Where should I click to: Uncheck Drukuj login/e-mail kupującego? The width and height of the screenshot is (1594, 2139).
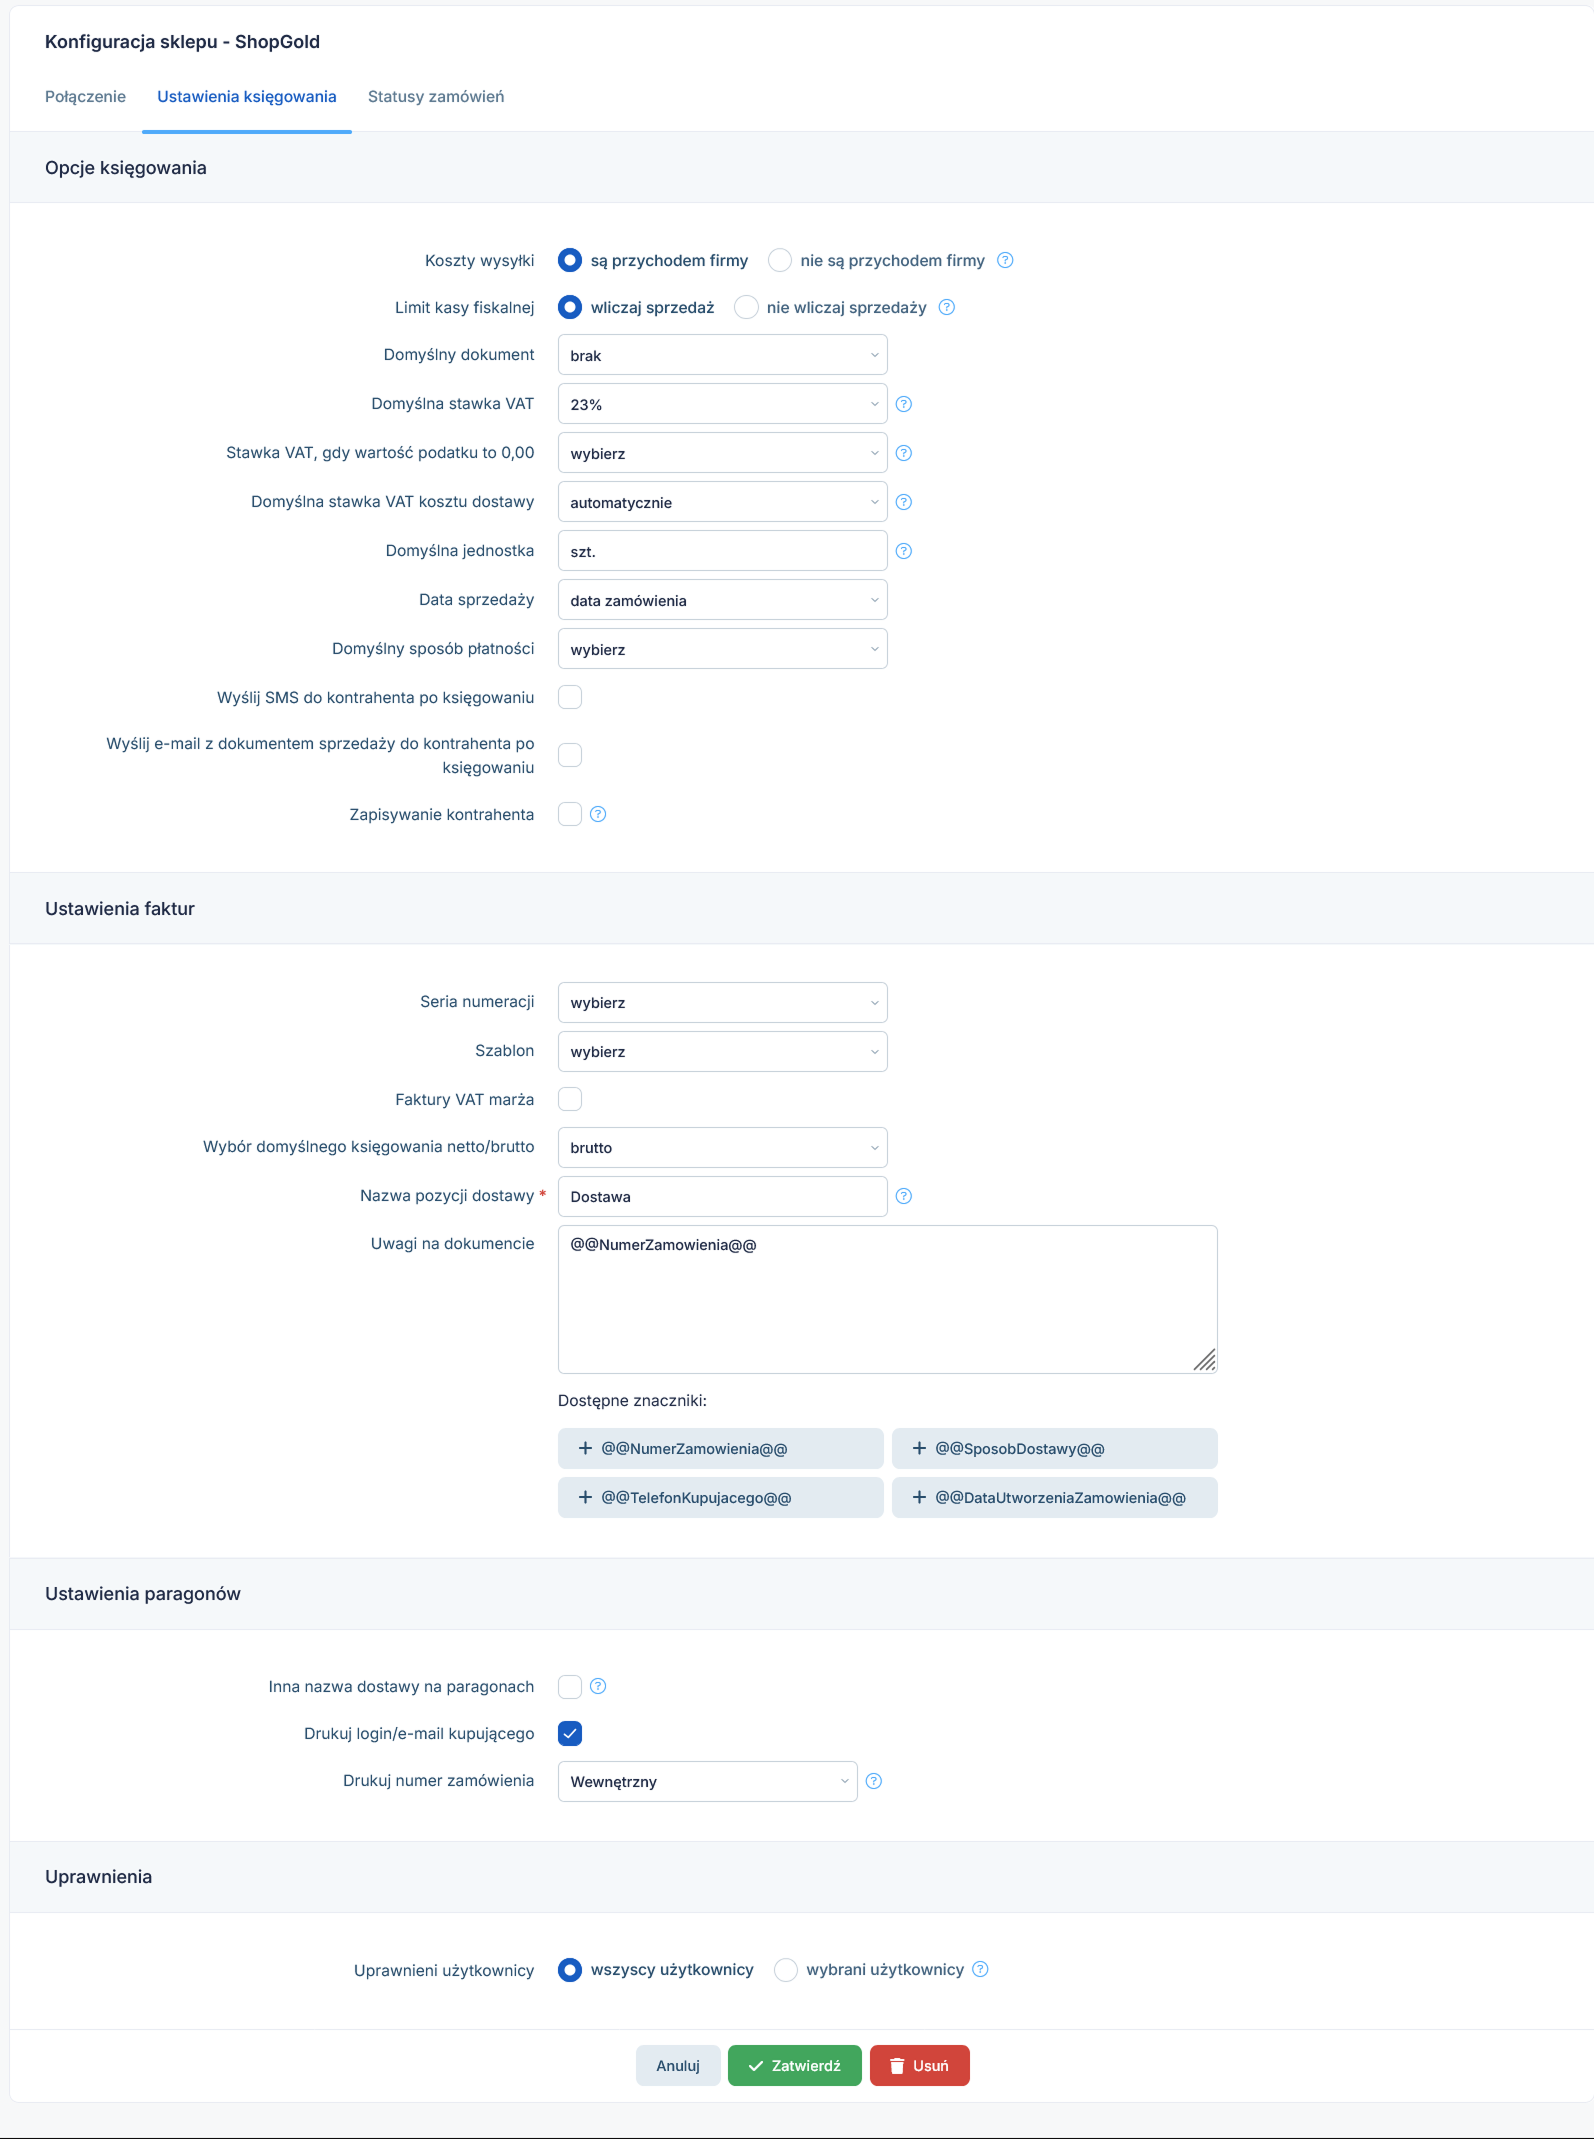pyautogui.click(x=570, y=1733)
